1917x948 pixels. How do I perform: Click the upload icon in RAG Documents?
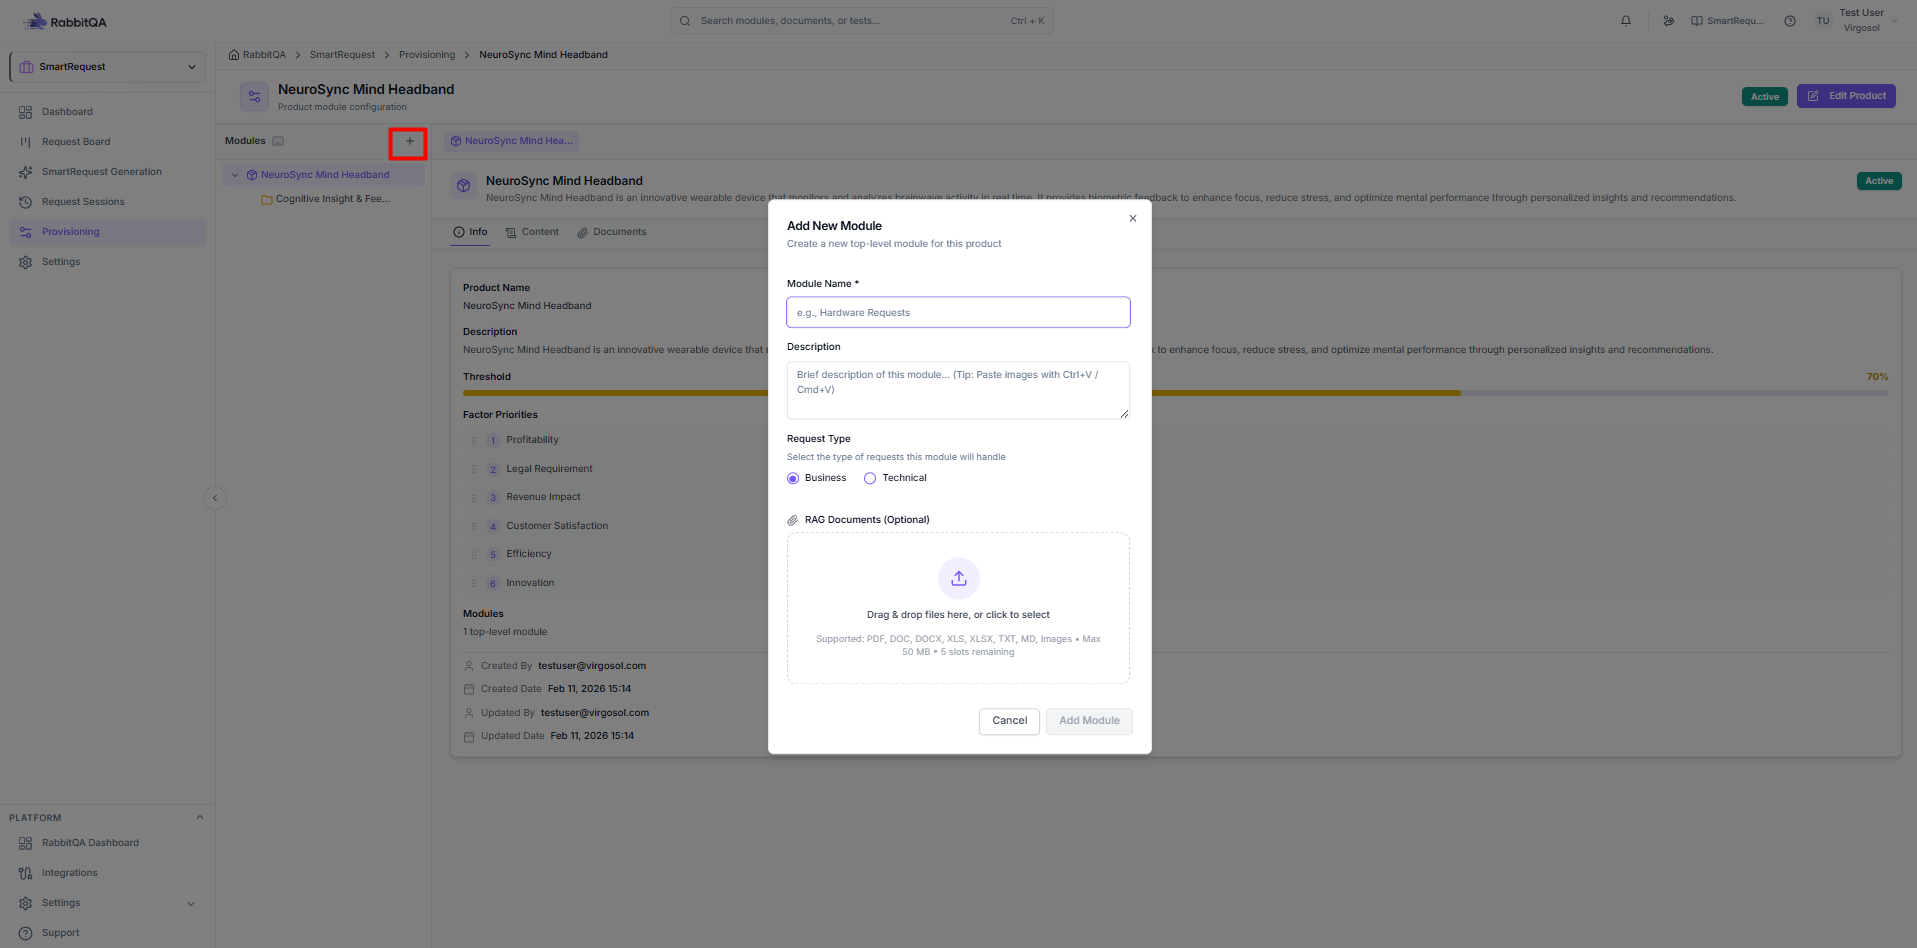coord(958,578)
